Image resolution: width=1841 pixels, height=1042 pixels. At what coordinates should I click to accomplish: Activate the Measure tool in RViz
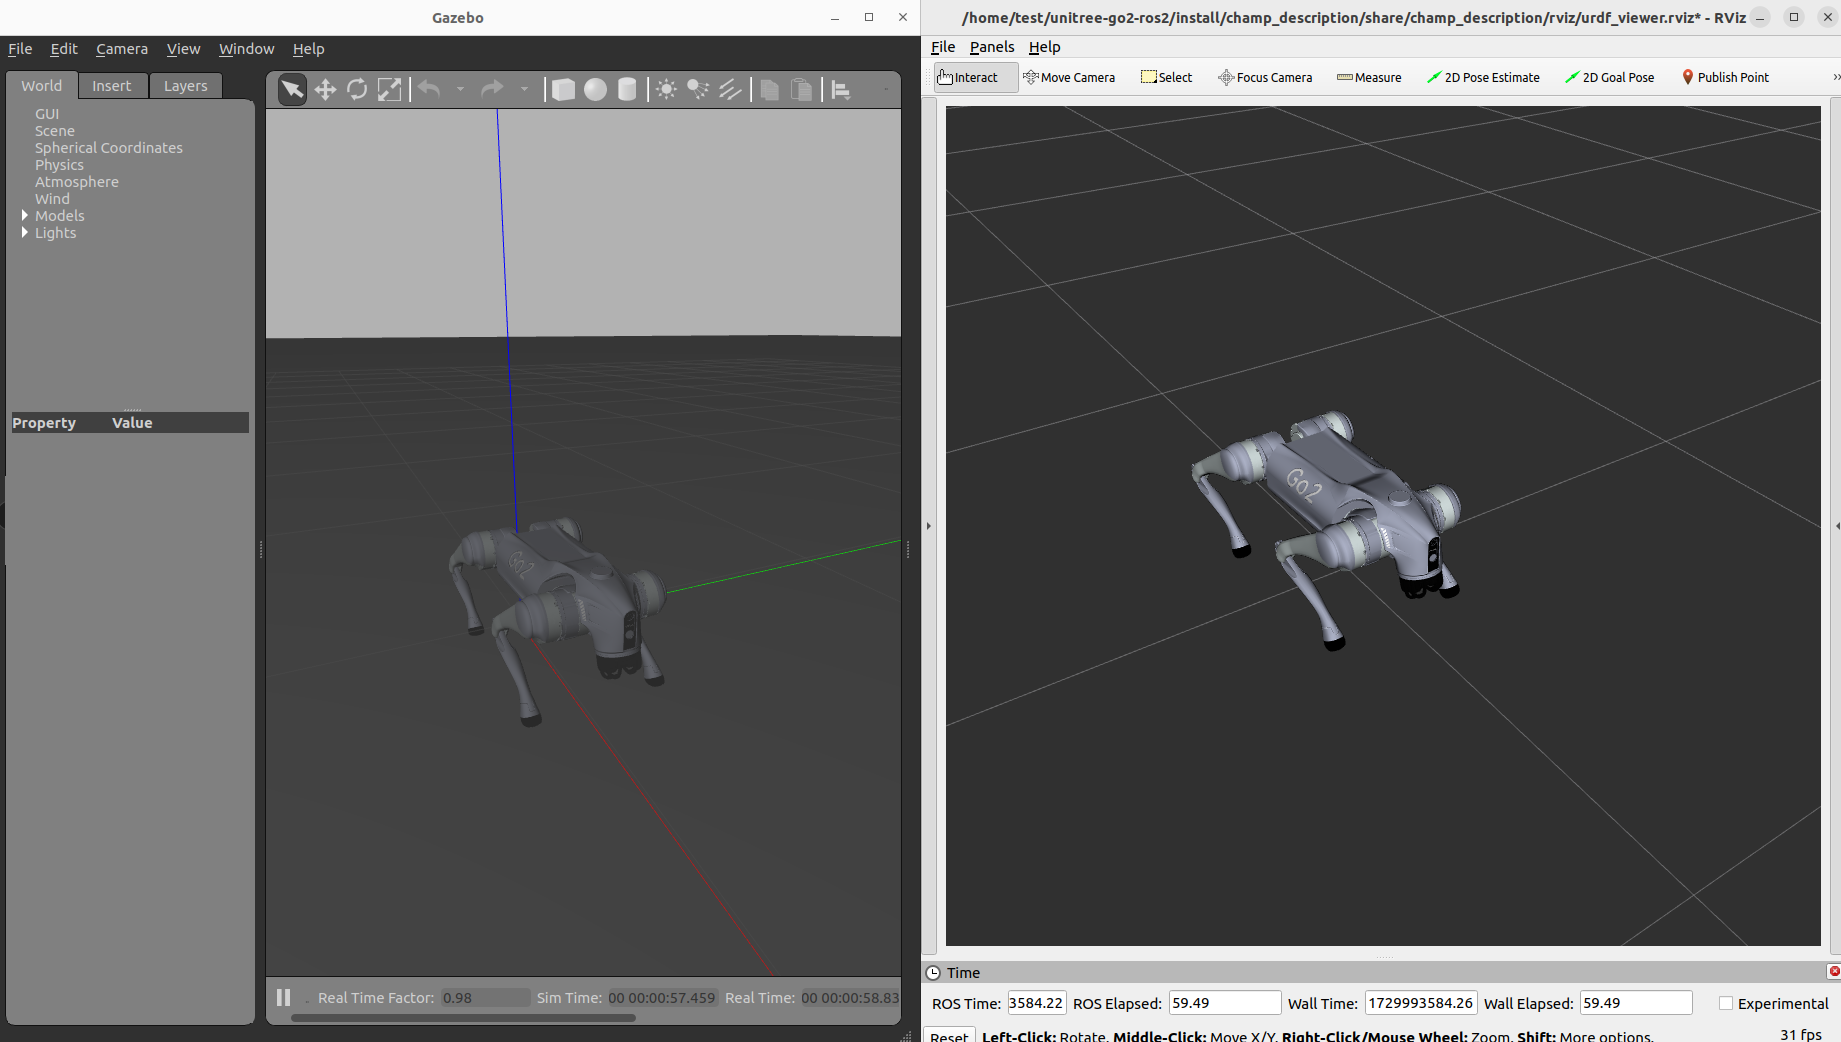[1369, 77]
